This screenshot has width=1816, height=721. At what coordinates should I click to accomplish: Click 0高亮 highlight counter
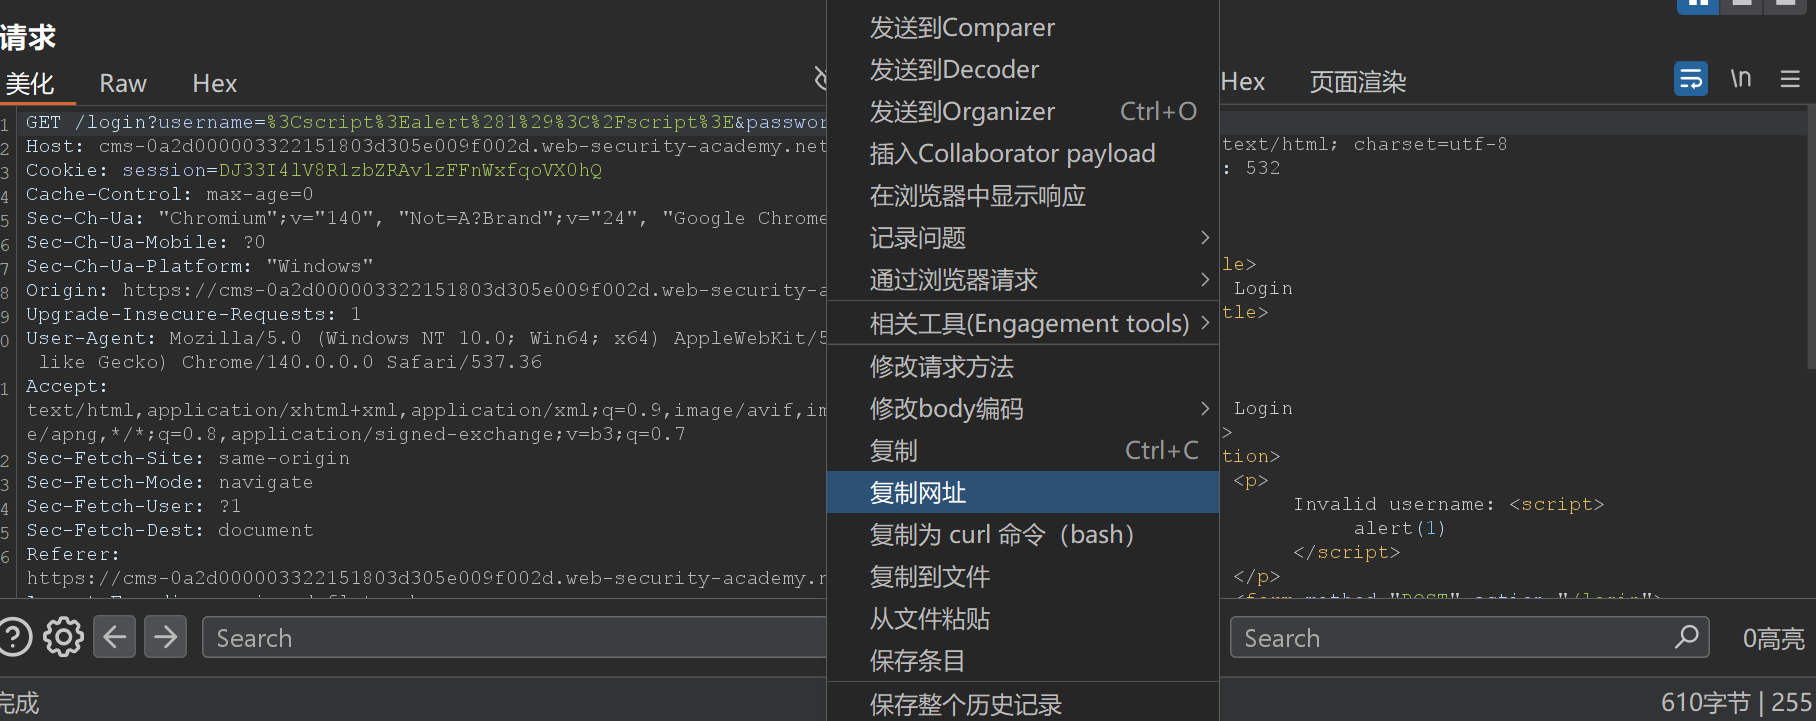tap(1773, 638)
